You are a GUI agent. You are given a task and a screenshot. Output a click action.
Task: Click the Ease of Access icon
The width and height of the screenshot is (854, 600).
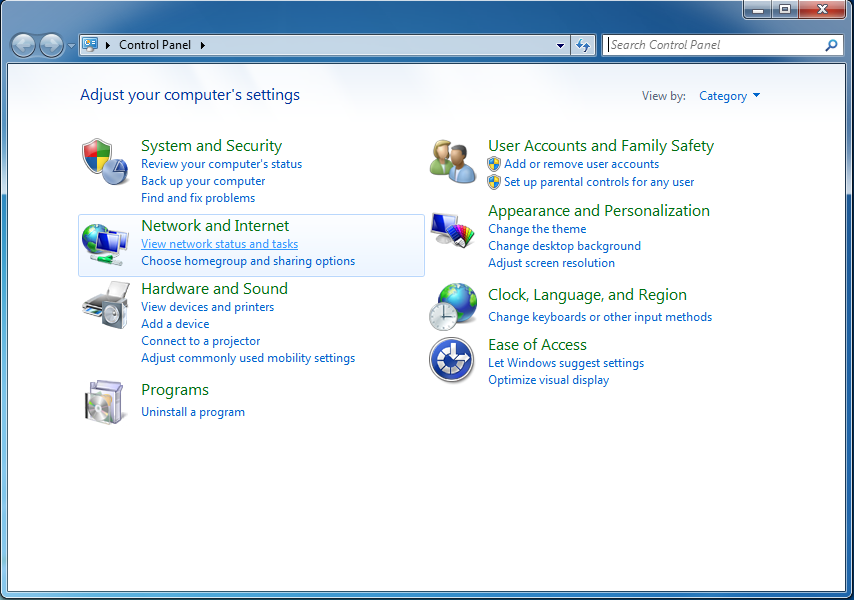coord(452,360)
